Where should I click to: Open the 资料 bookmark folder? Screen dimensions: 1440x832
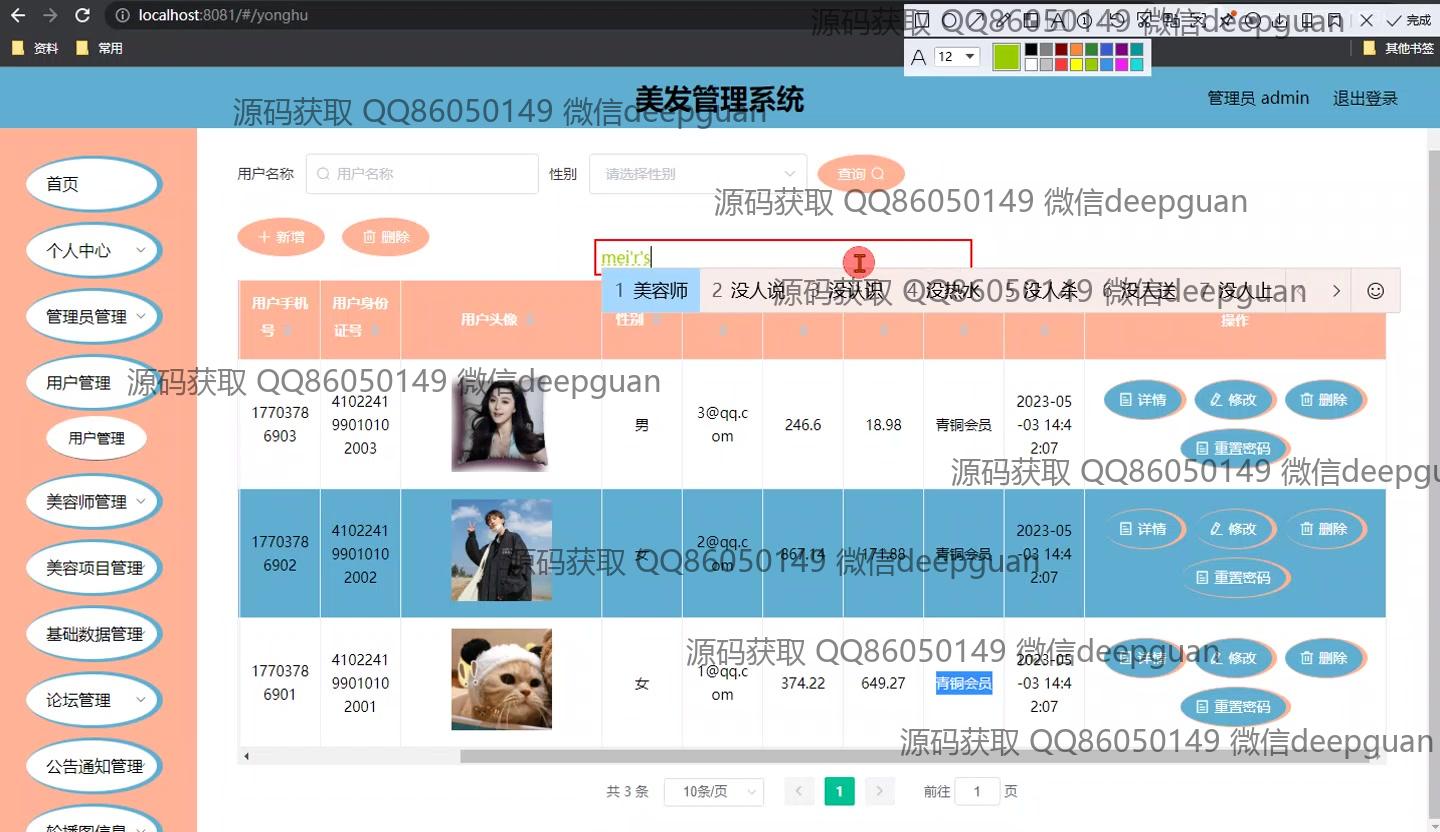35,47
